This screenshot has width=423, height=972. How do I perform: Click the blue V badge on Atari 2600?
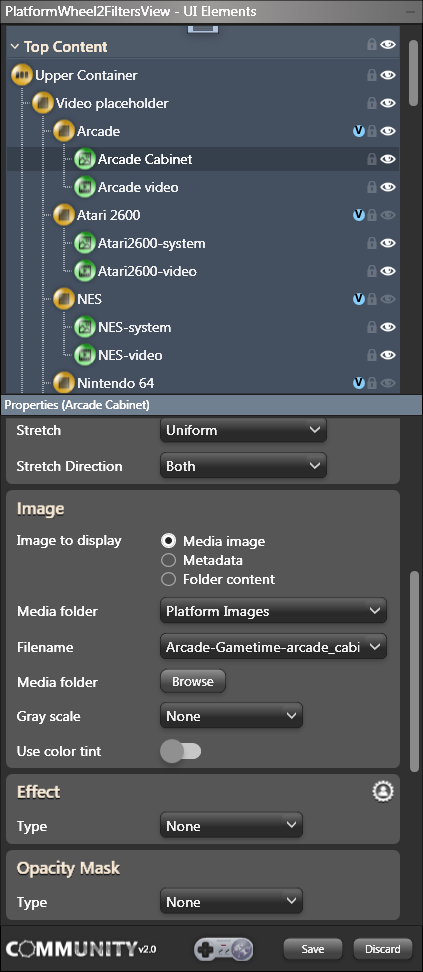click(358, 215)
